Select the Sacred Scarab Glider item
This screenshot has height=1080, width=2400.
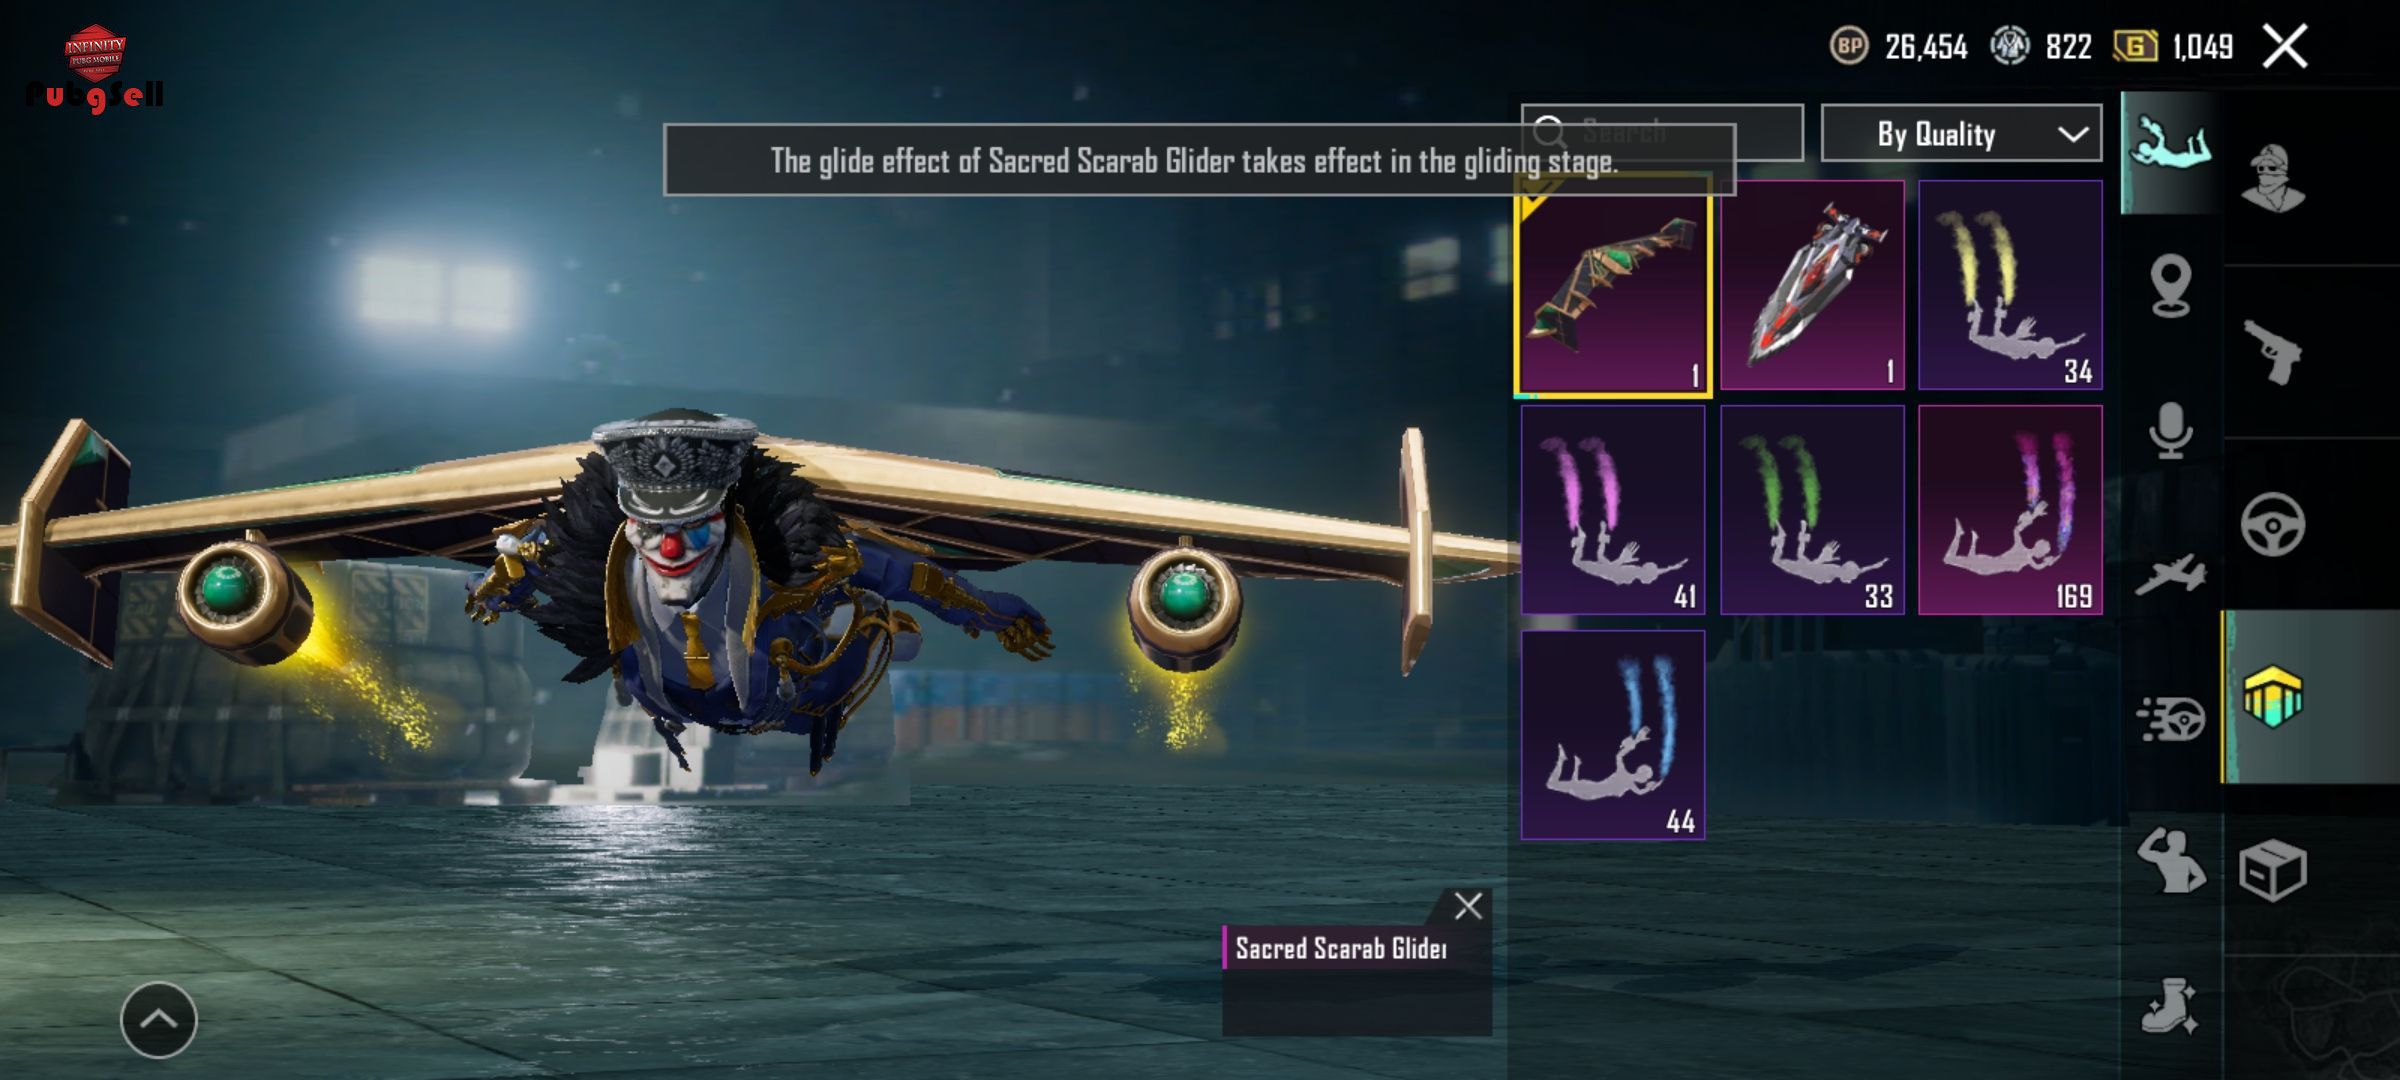pyautogui.click(x=1613, y=287)
